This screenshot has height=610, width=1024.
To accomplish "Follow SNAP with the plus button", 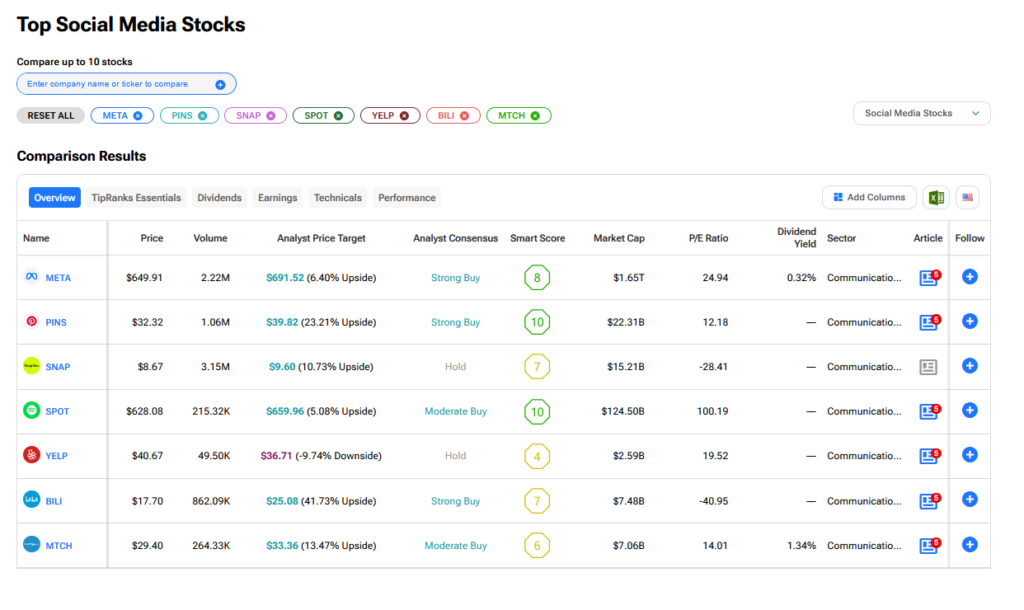I will [970, 366].
